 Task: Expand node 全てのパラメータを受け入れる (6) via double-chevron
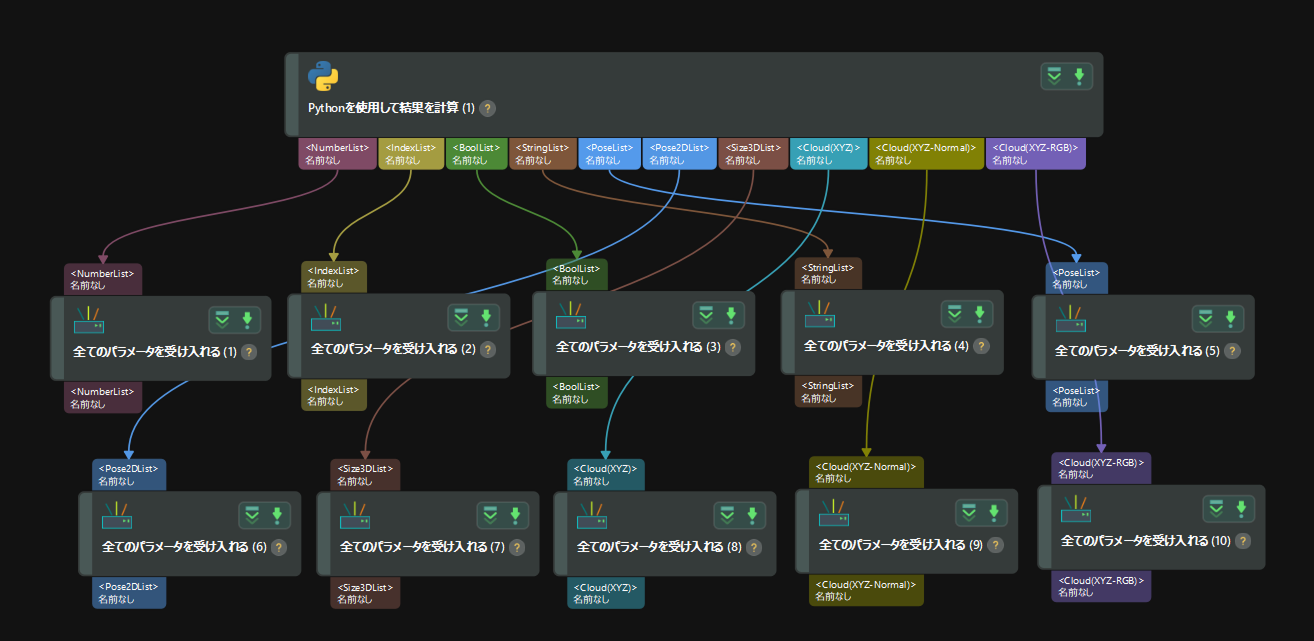pyautogui.click(x=252, y=515)
